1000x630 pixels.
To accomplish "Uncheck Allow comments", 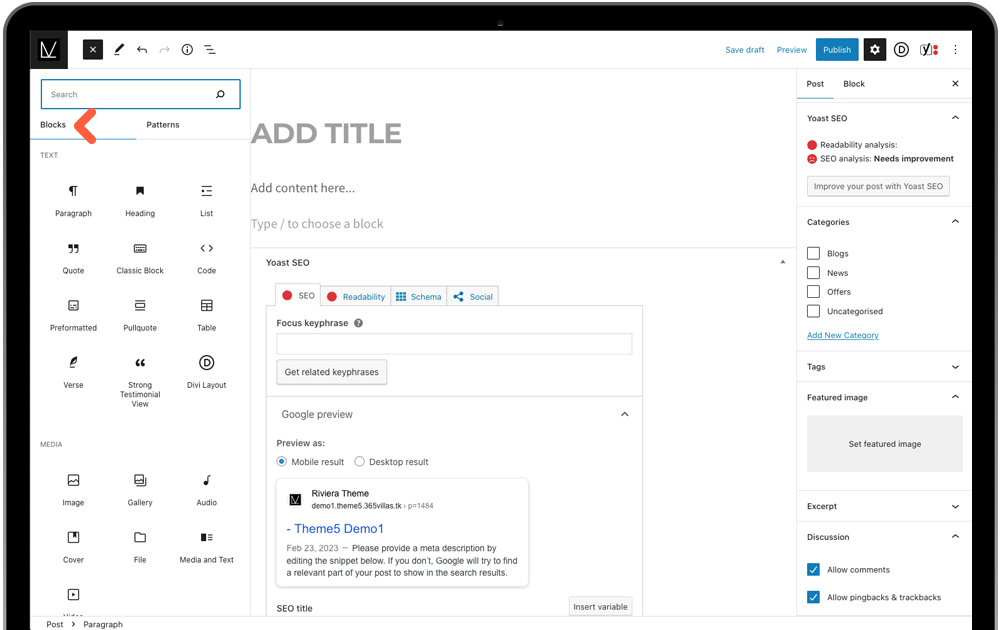I will pyautogui.click(x=813, y=569).
